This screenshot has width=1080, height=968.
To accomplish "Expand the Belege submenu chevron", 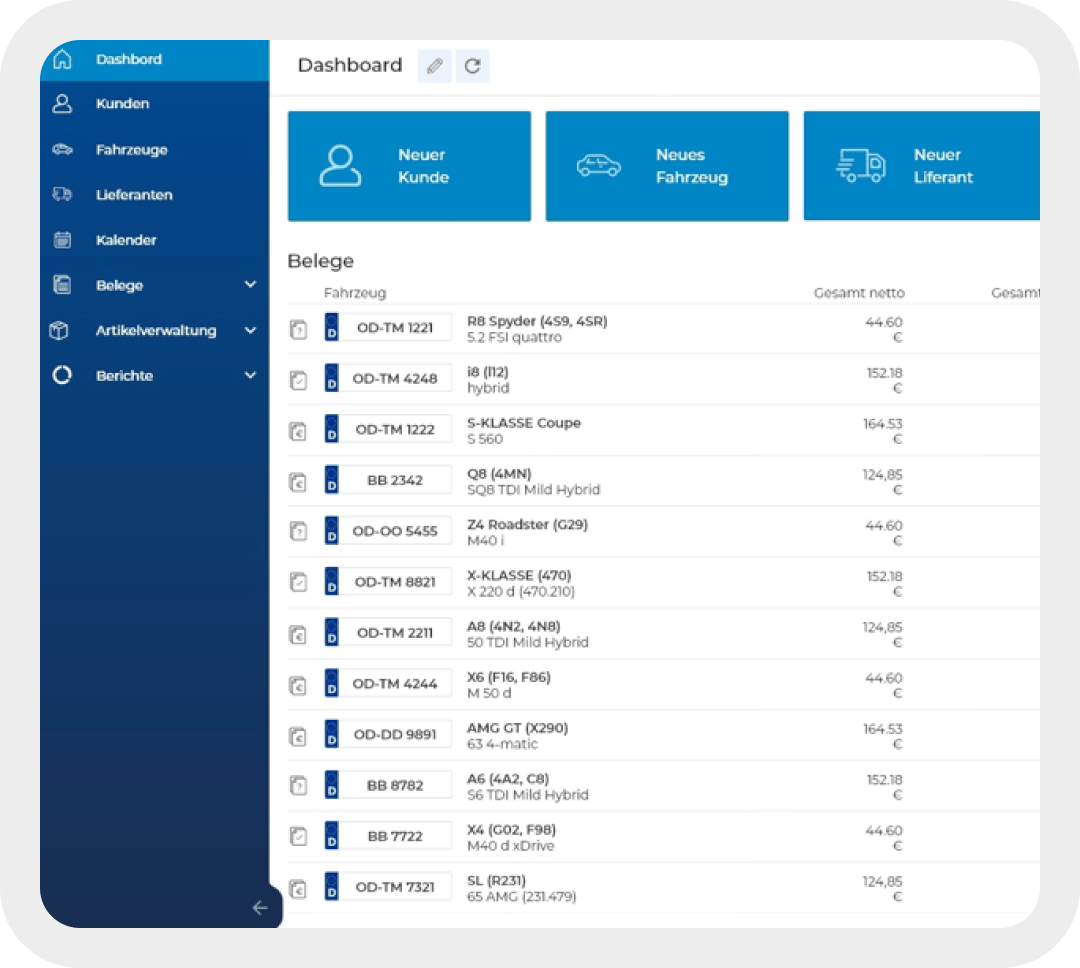I will [251, 285].
